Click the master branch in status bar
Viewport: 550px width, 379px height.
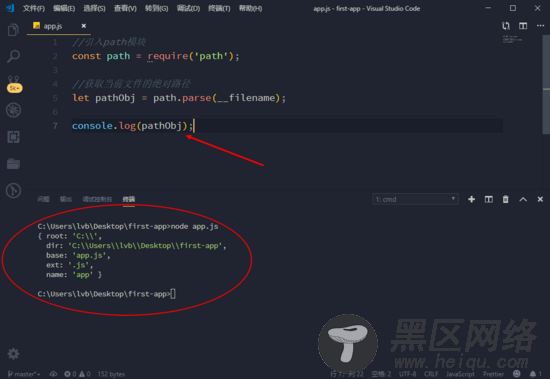(x=24, y=374)
